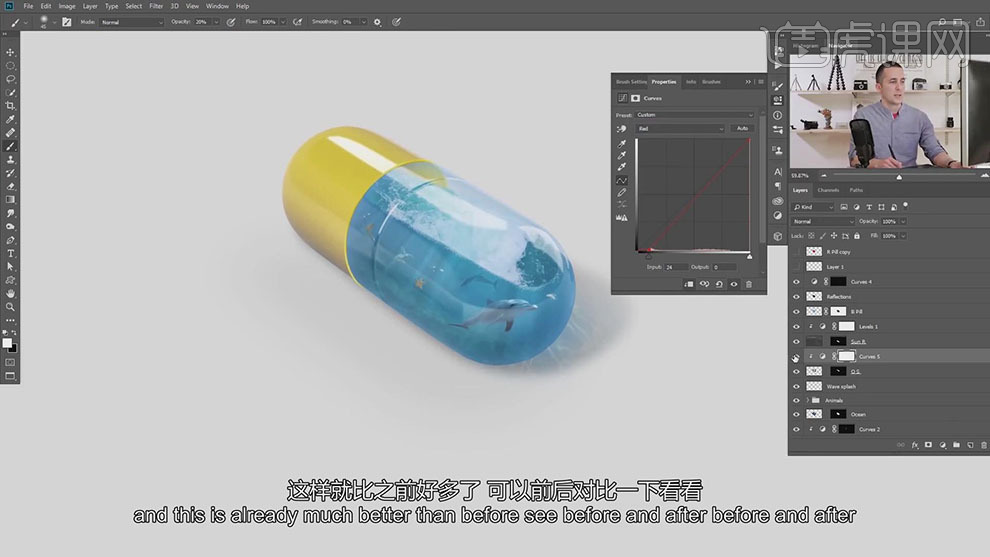Viewport: 990px width, 557px height.
Task: Open the Window menu
Action: tap(217, 6)
